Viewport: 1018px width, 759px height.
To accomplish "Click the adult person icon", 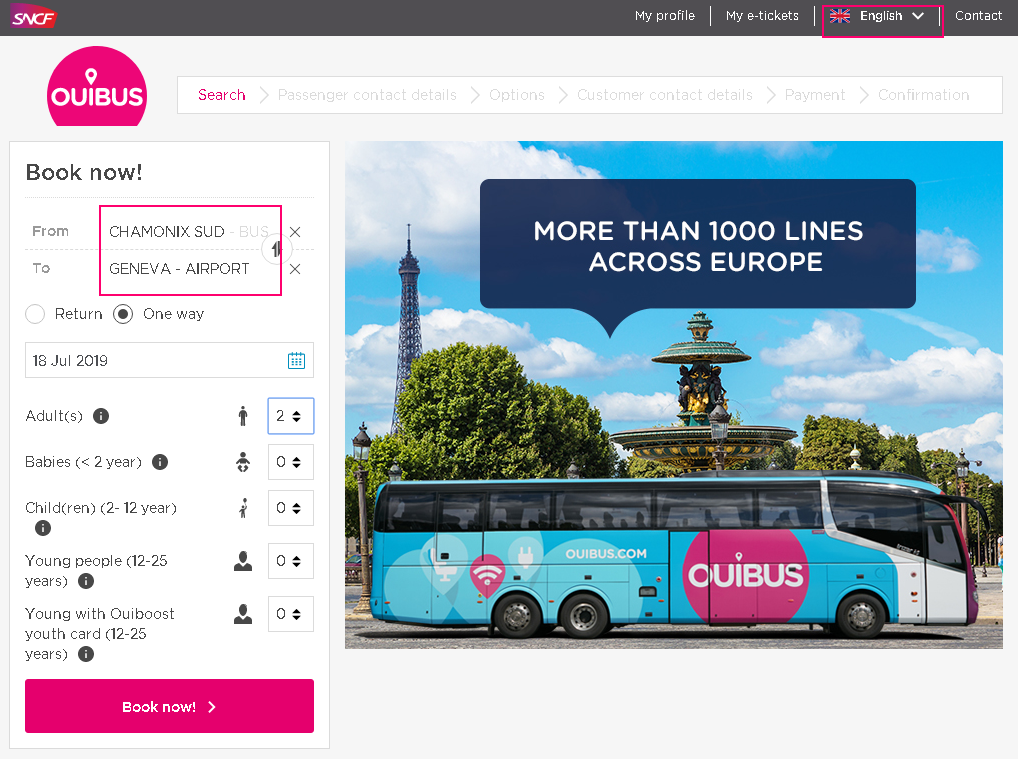I will (x=243, y=416).
